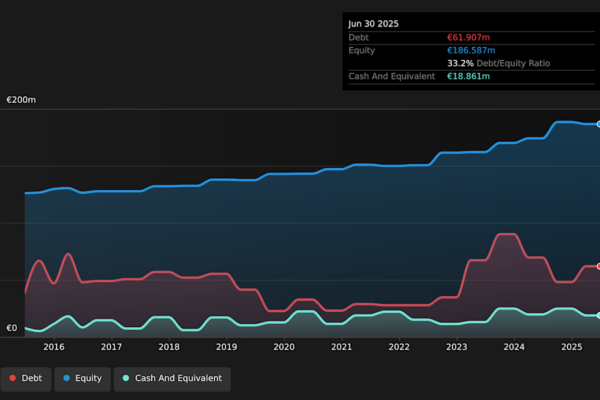Click the Jun 30 2025 tooltip date
Screen dimensions: 600x400
click(x=373, y=24)
